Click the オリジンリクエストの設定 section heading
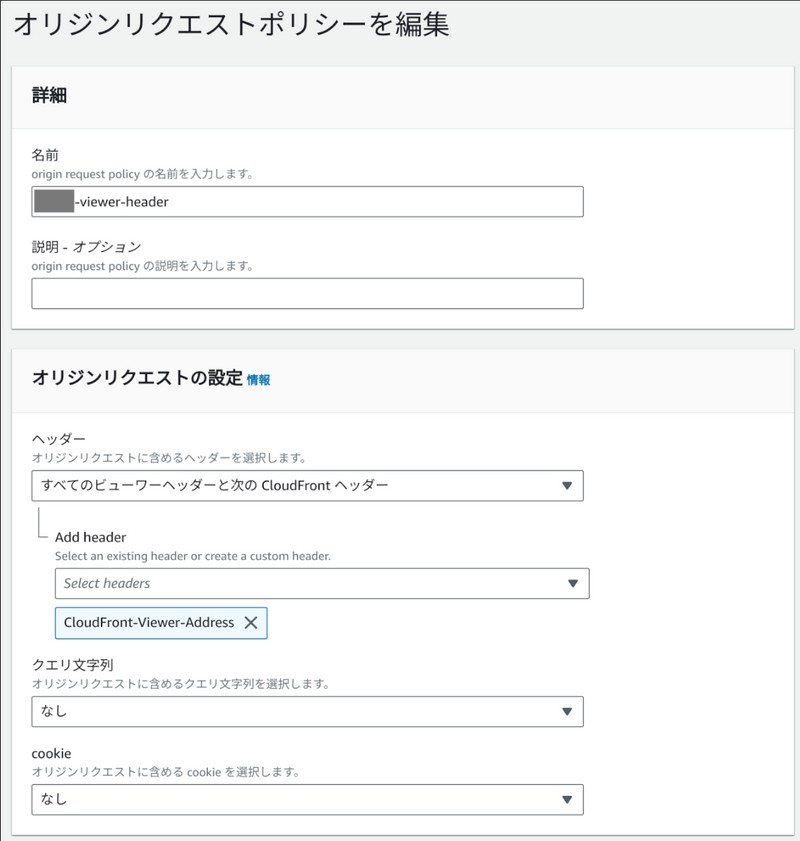Viewport: 800px width, 841px height. [x=137, y=378]
